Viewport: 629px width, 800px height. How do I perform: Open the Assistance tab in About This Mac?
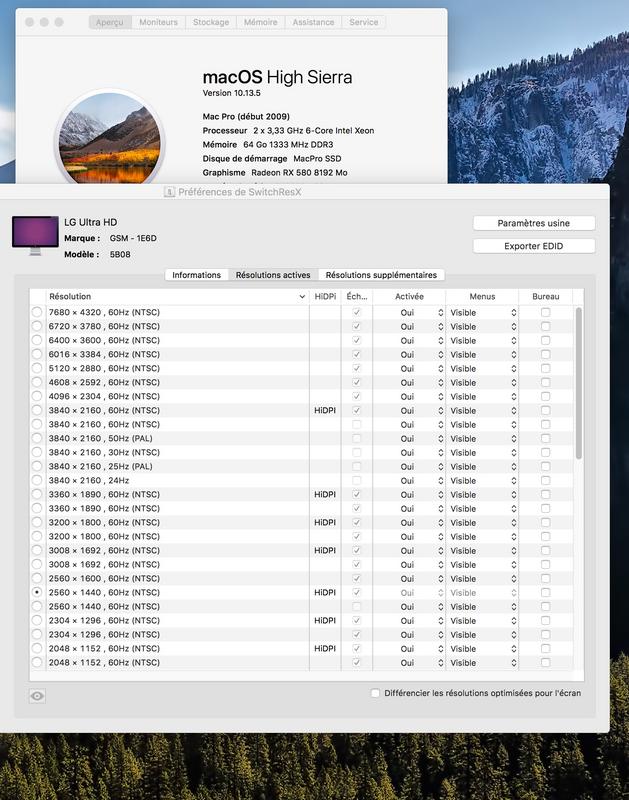click(x=313, y=22)
